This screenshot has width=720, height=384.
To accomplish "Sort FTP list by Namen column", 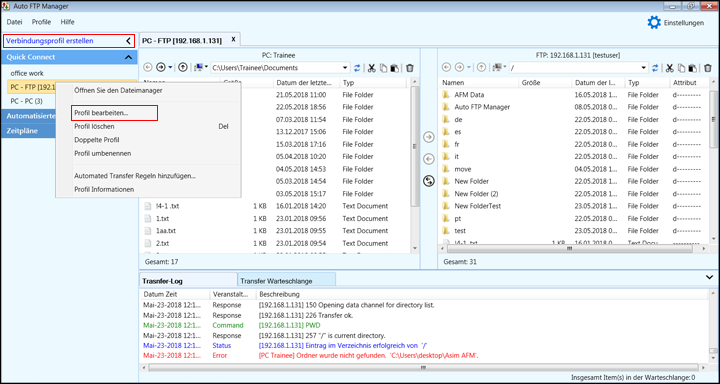I will 479,83.
